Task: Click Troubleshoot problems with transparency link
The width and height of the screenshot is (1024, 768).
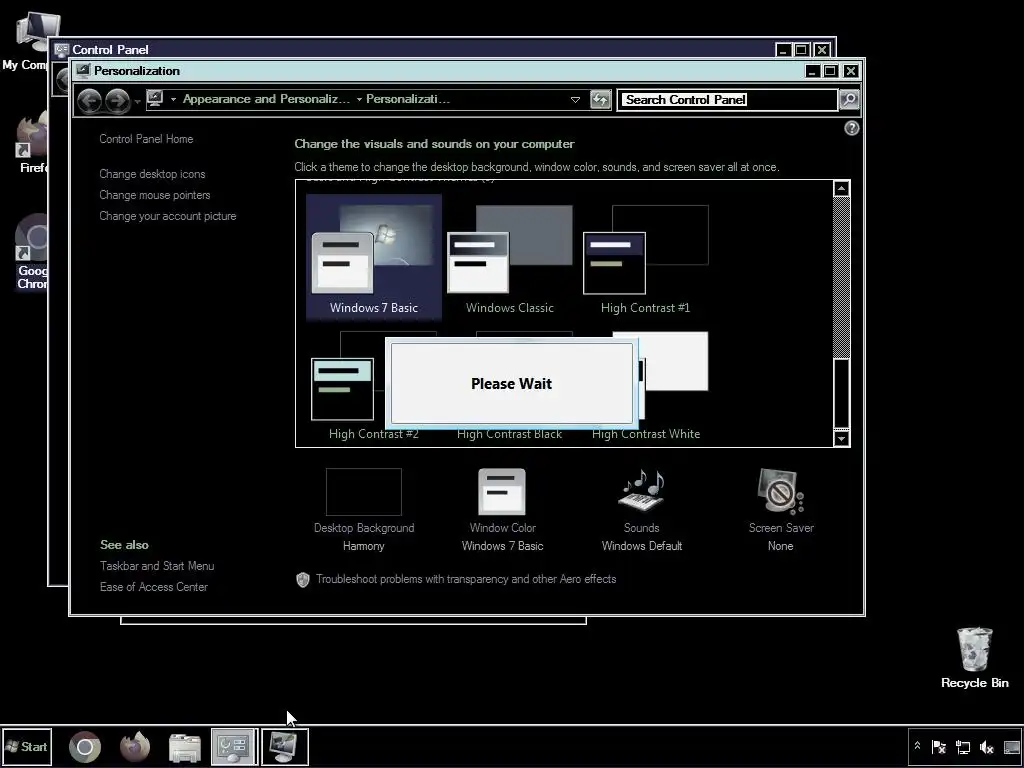Action: [466, 579]
